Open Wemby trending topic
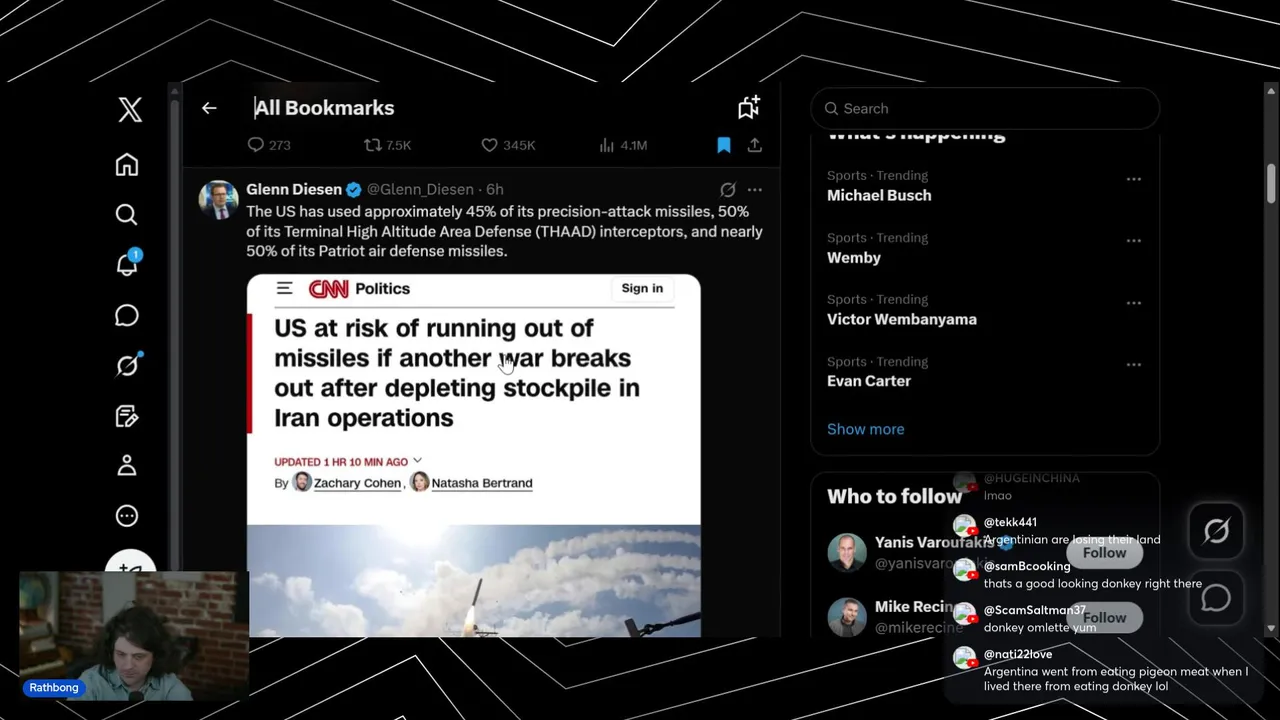Viewport: 1280px width, 720px height. [854, 257]
